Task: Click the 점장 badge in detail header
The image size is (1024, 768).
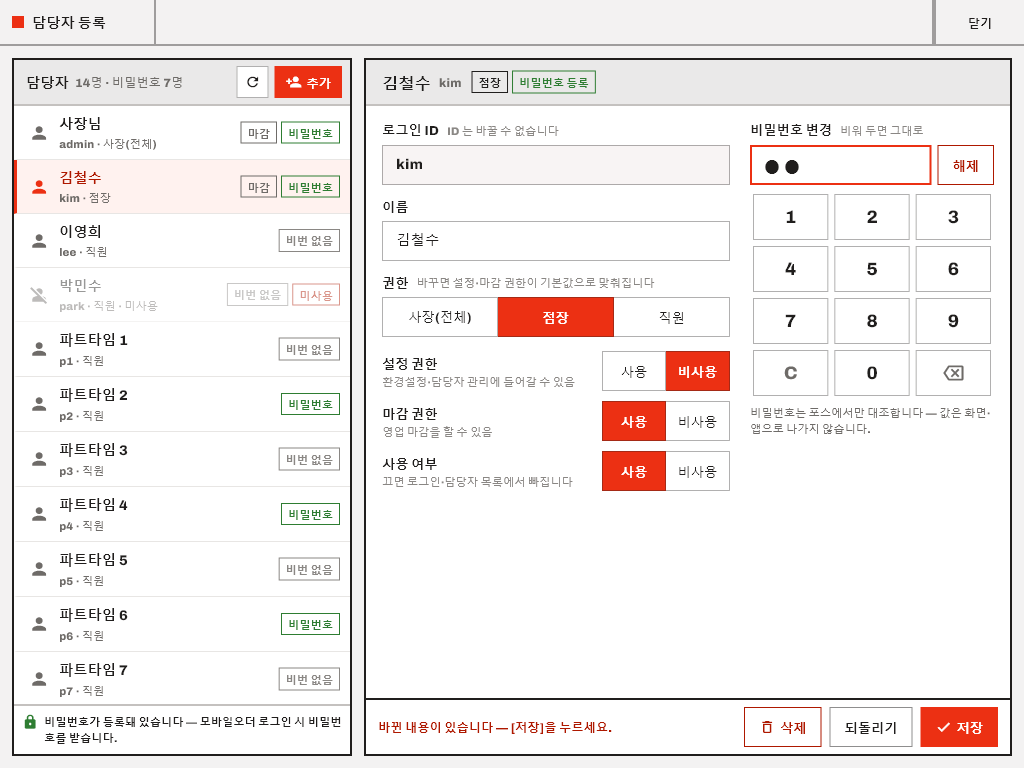Action: [x=489, y=82]
